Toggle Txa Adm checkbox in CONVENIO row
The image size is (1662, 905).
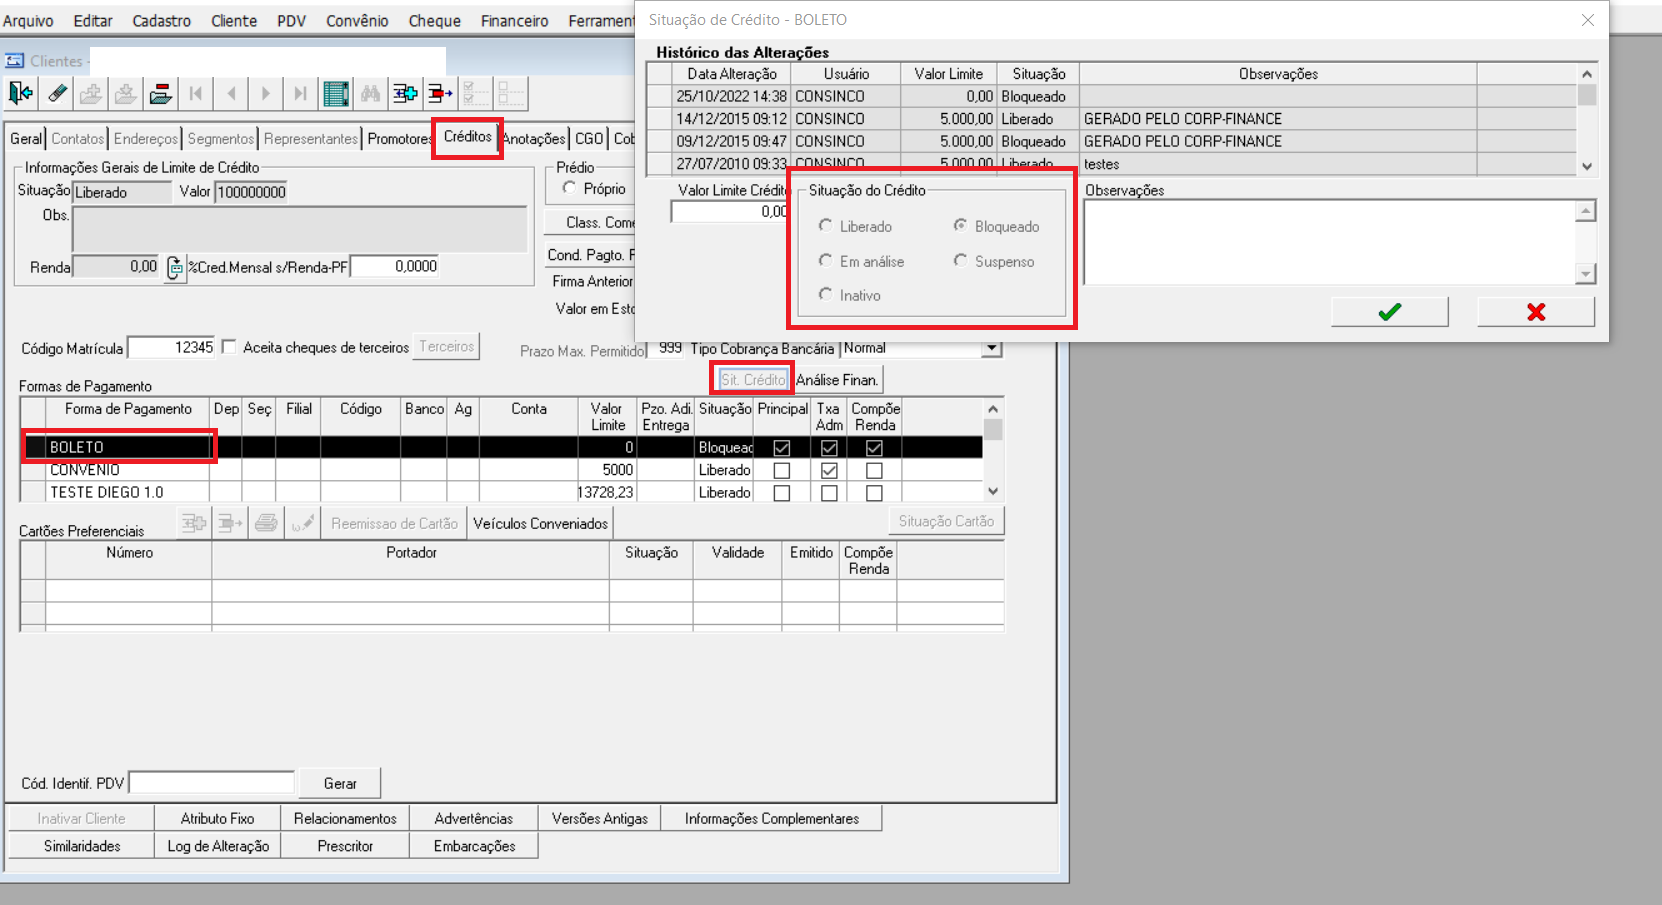coord(829,470)
